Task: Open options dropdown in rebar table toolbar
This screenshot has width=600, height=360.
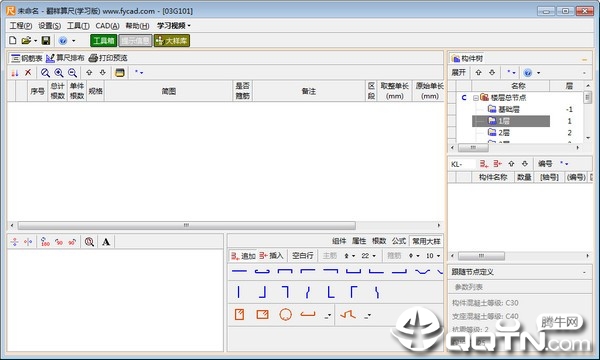Action: 139,72
